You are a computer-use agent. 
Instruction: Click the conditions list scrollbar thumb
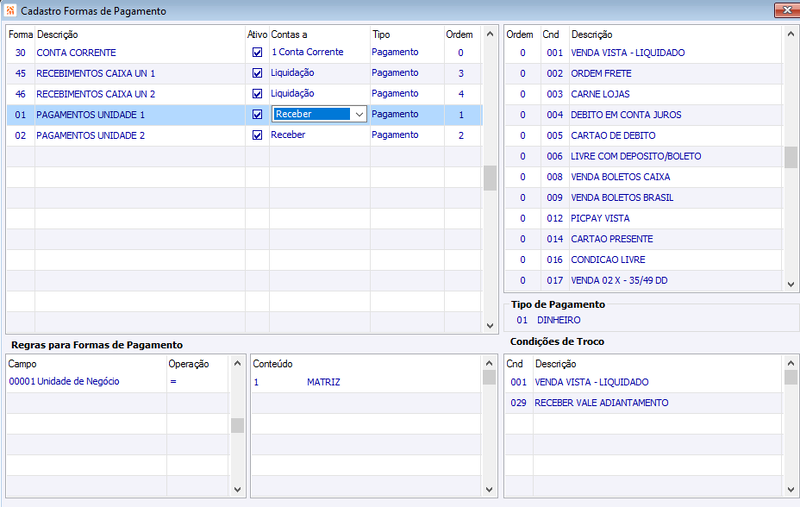coord(790,157)
